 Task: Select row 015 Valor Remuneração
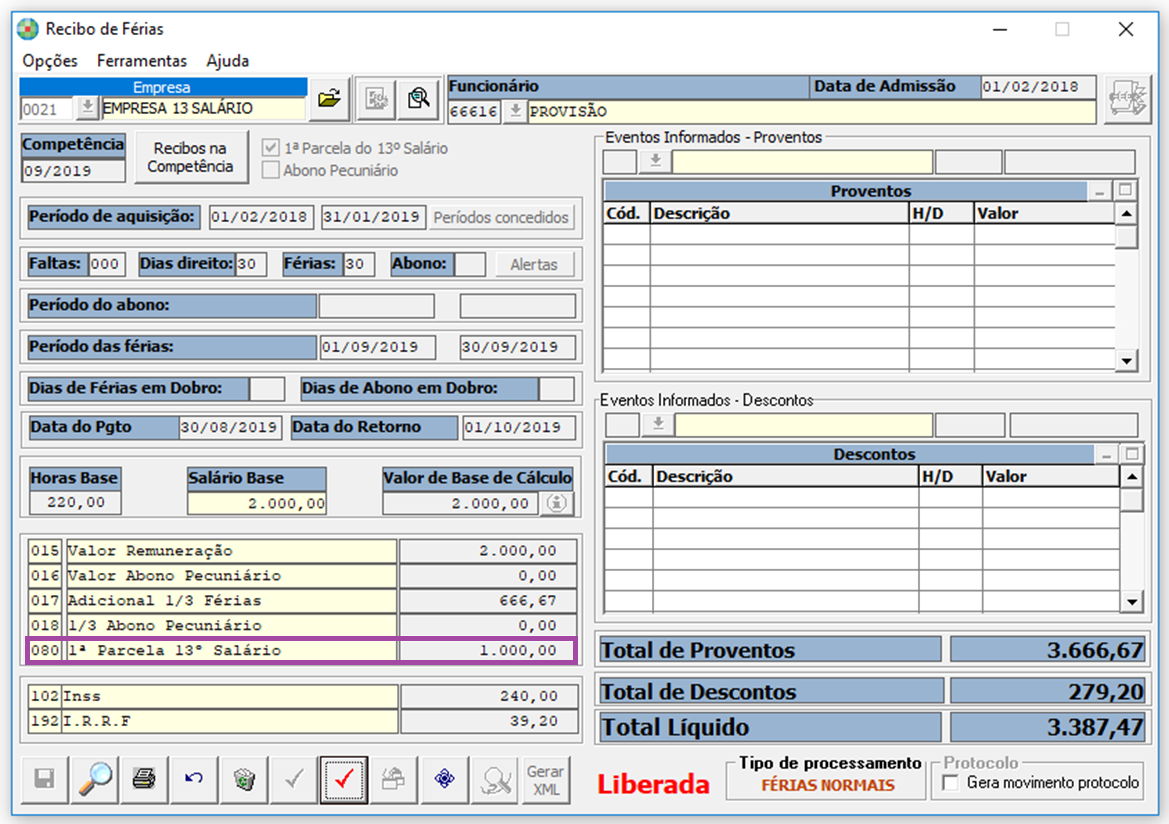tap(302, 550)
